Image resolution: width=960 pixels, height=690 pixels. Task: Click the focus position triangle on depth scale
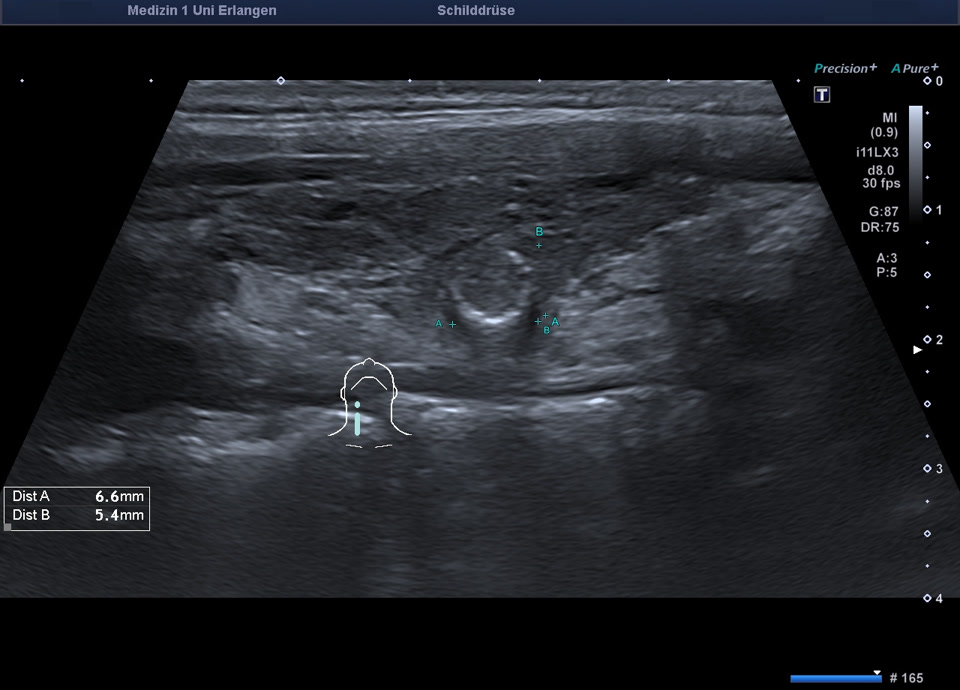coord(918,350)
